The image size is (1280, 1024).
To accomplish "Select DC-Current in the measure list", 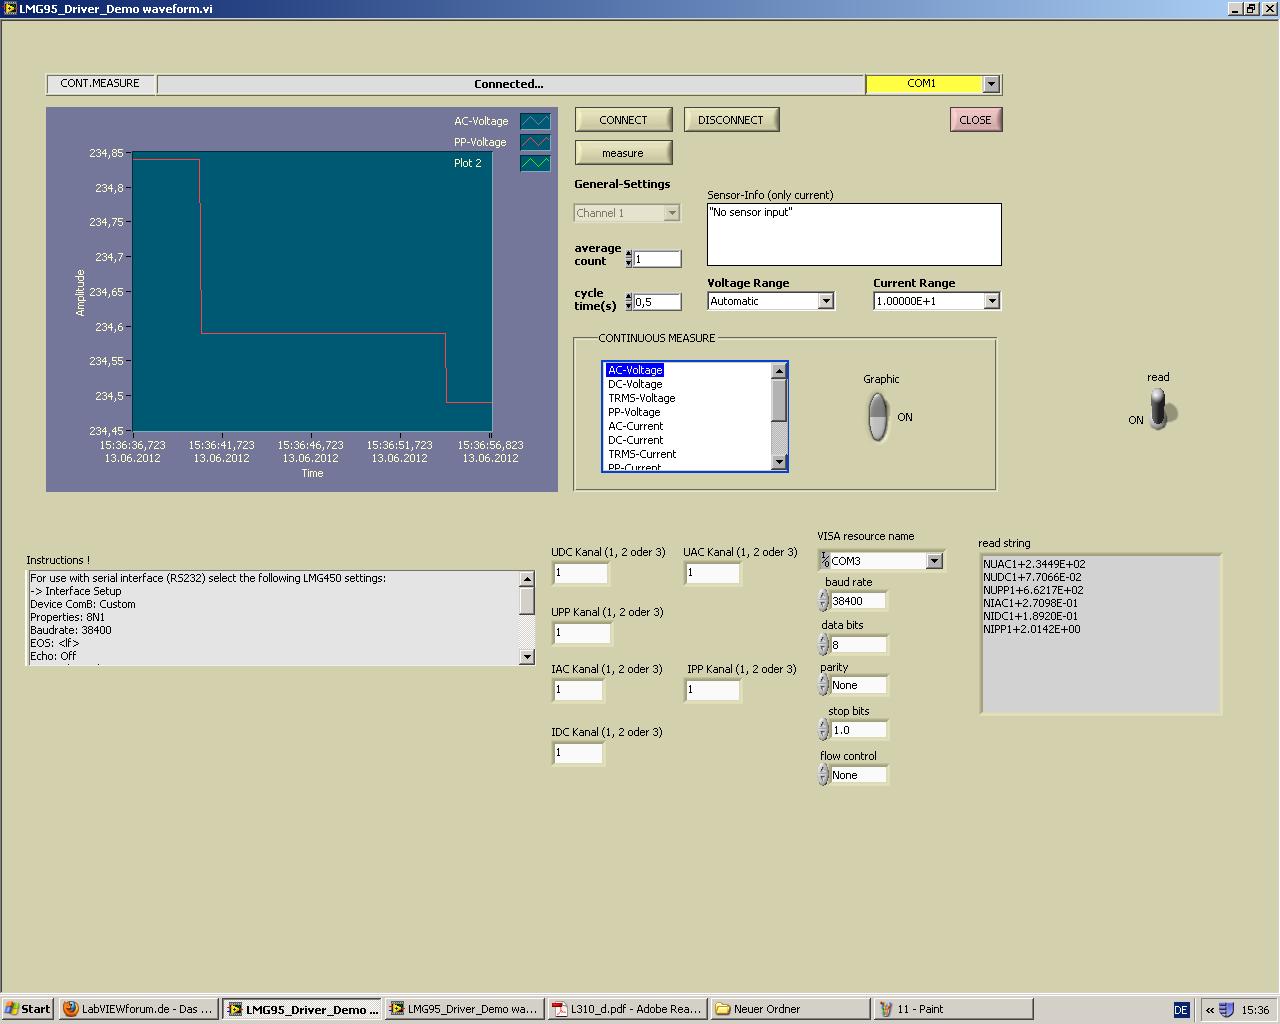I will [636, 440].
